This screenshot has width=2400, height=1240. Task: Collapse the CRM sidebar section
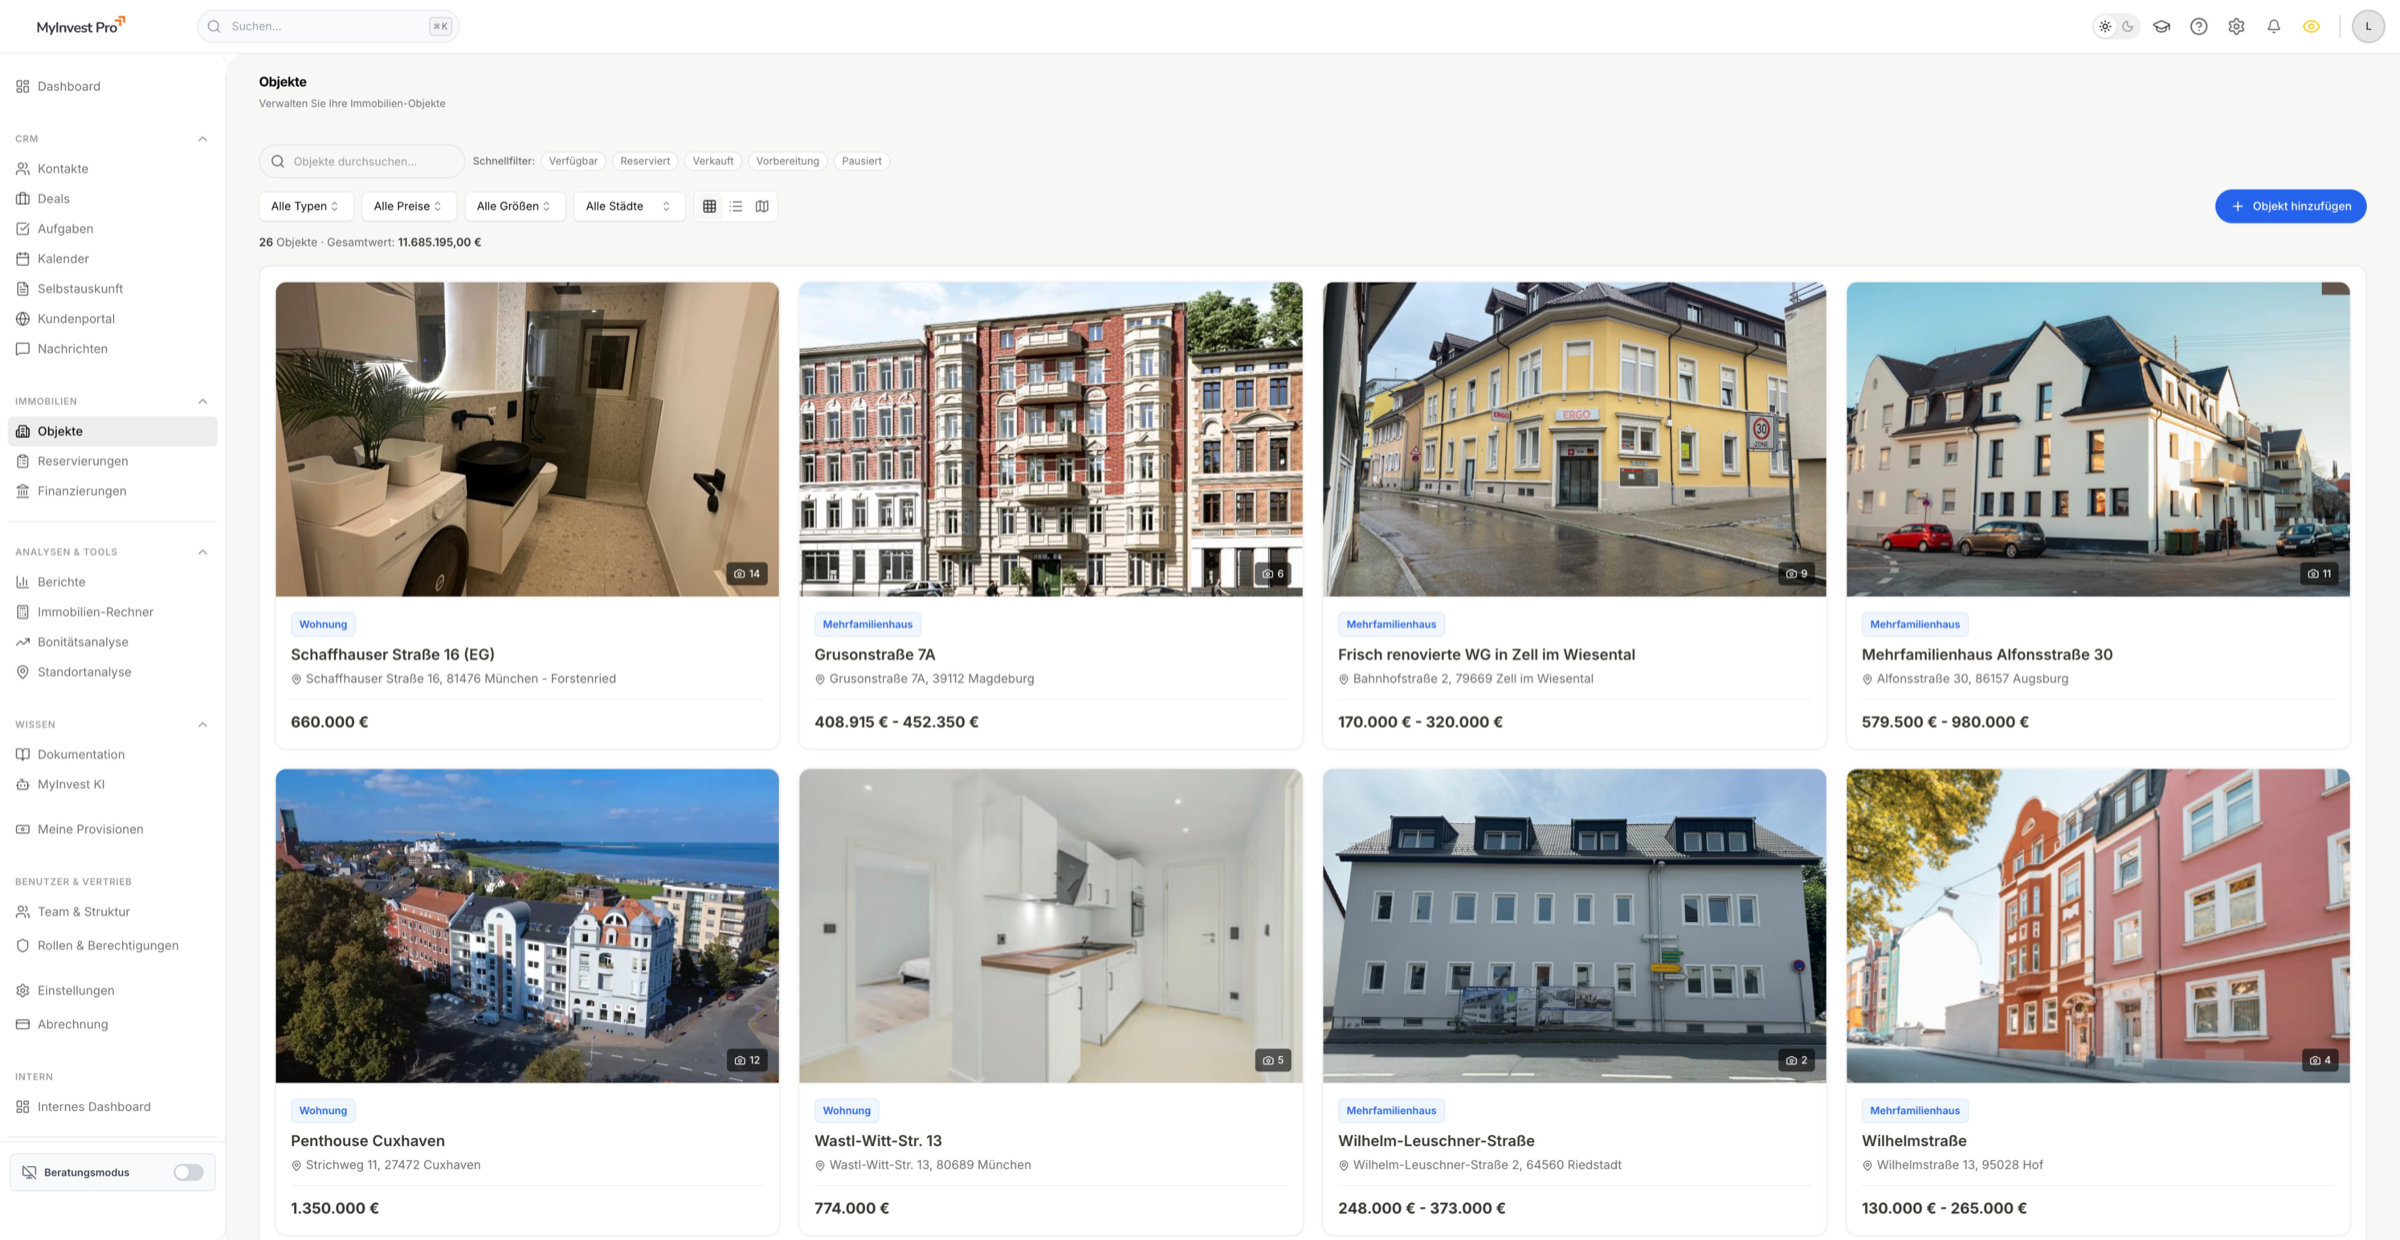point(203,139)
